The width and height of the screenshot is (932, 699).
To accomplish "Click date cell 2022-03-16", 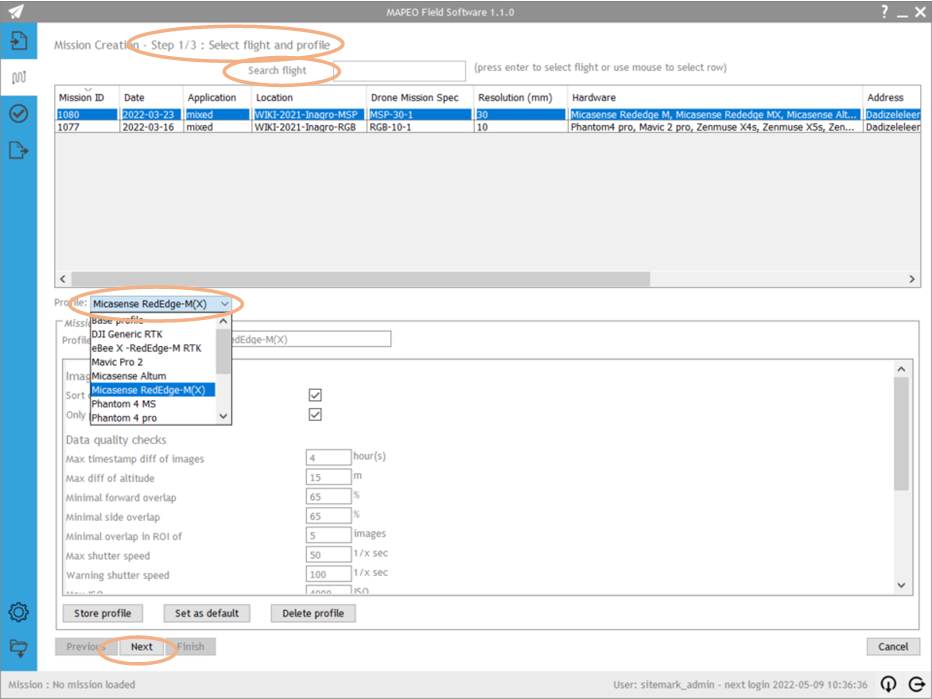I will [x=151, y=127].
